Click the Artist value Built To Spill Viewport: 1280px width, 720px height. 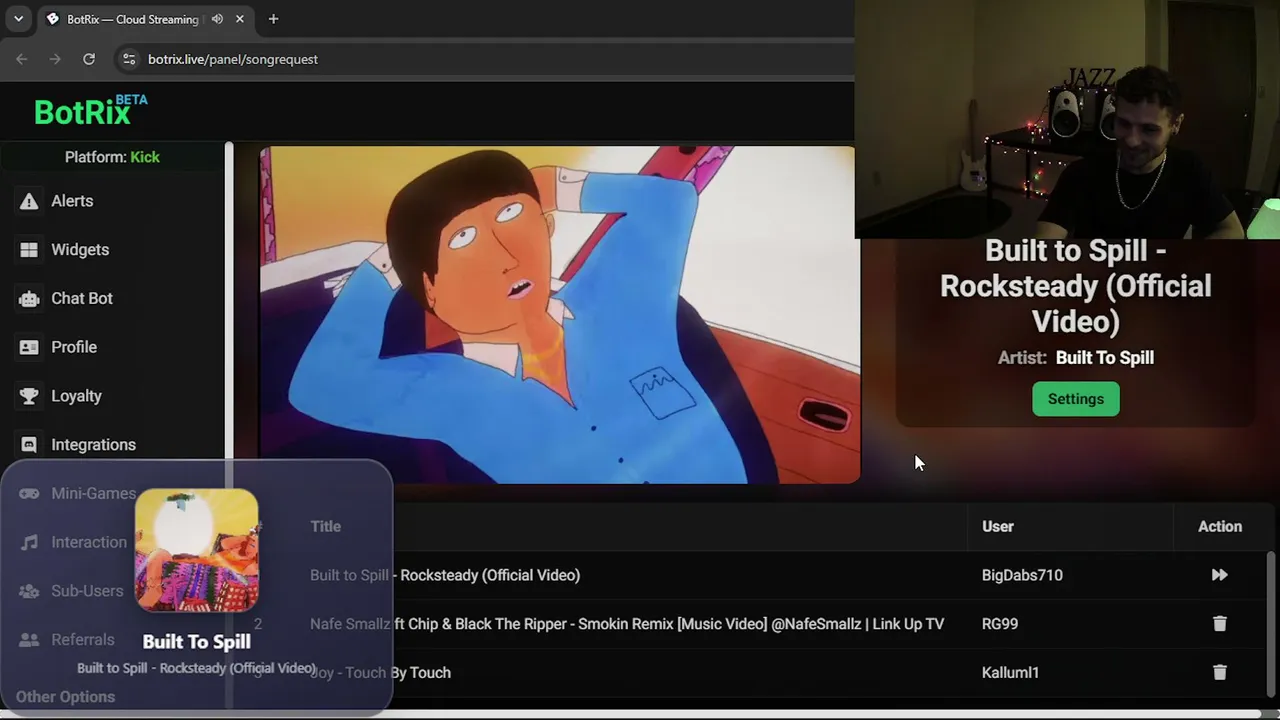click(x=1105, y=358)
